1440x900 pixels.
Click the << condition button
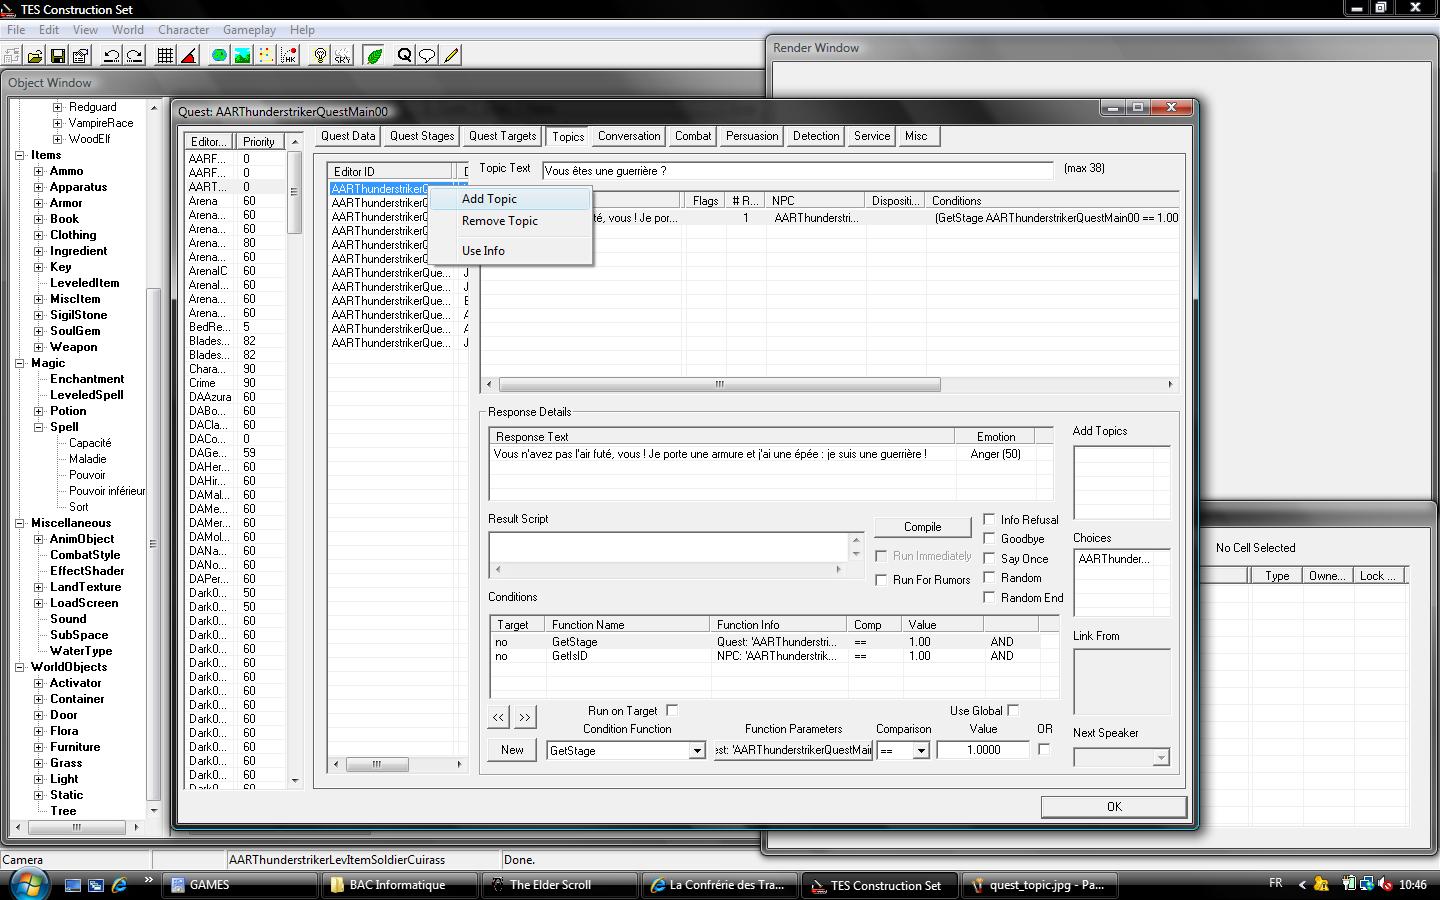coord(499,717)
